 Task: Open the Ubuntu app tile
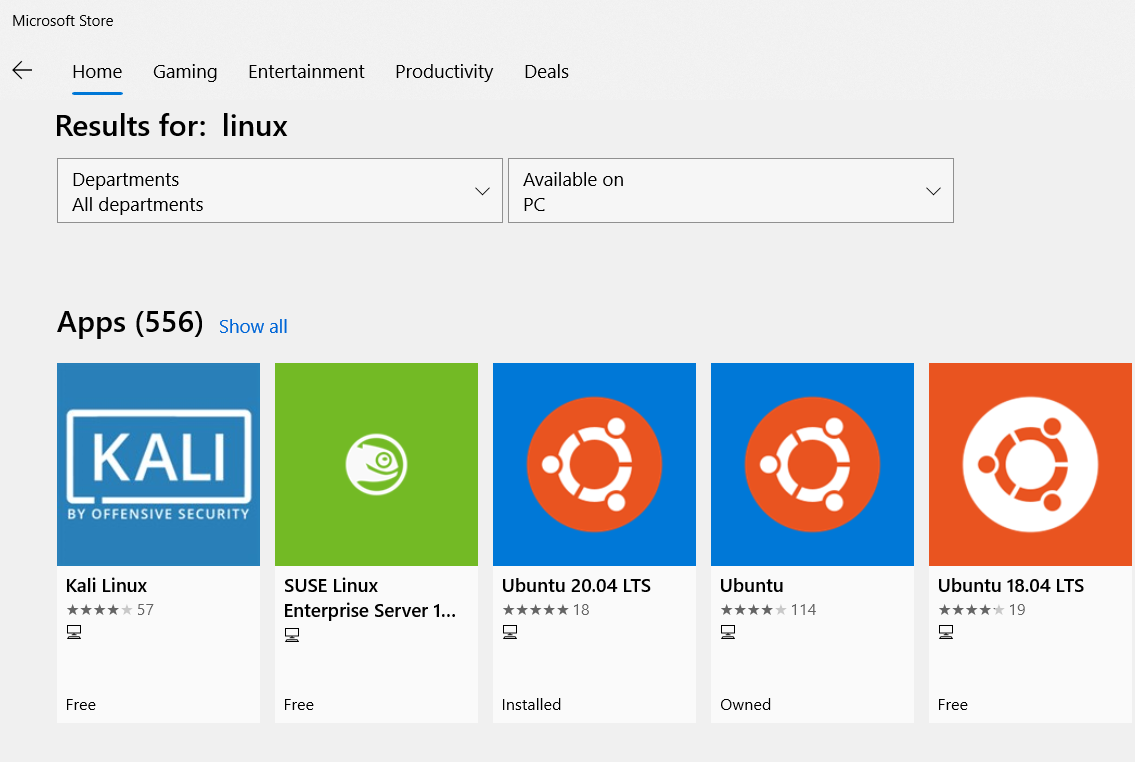pyautogui.click(x=812, y=464)
